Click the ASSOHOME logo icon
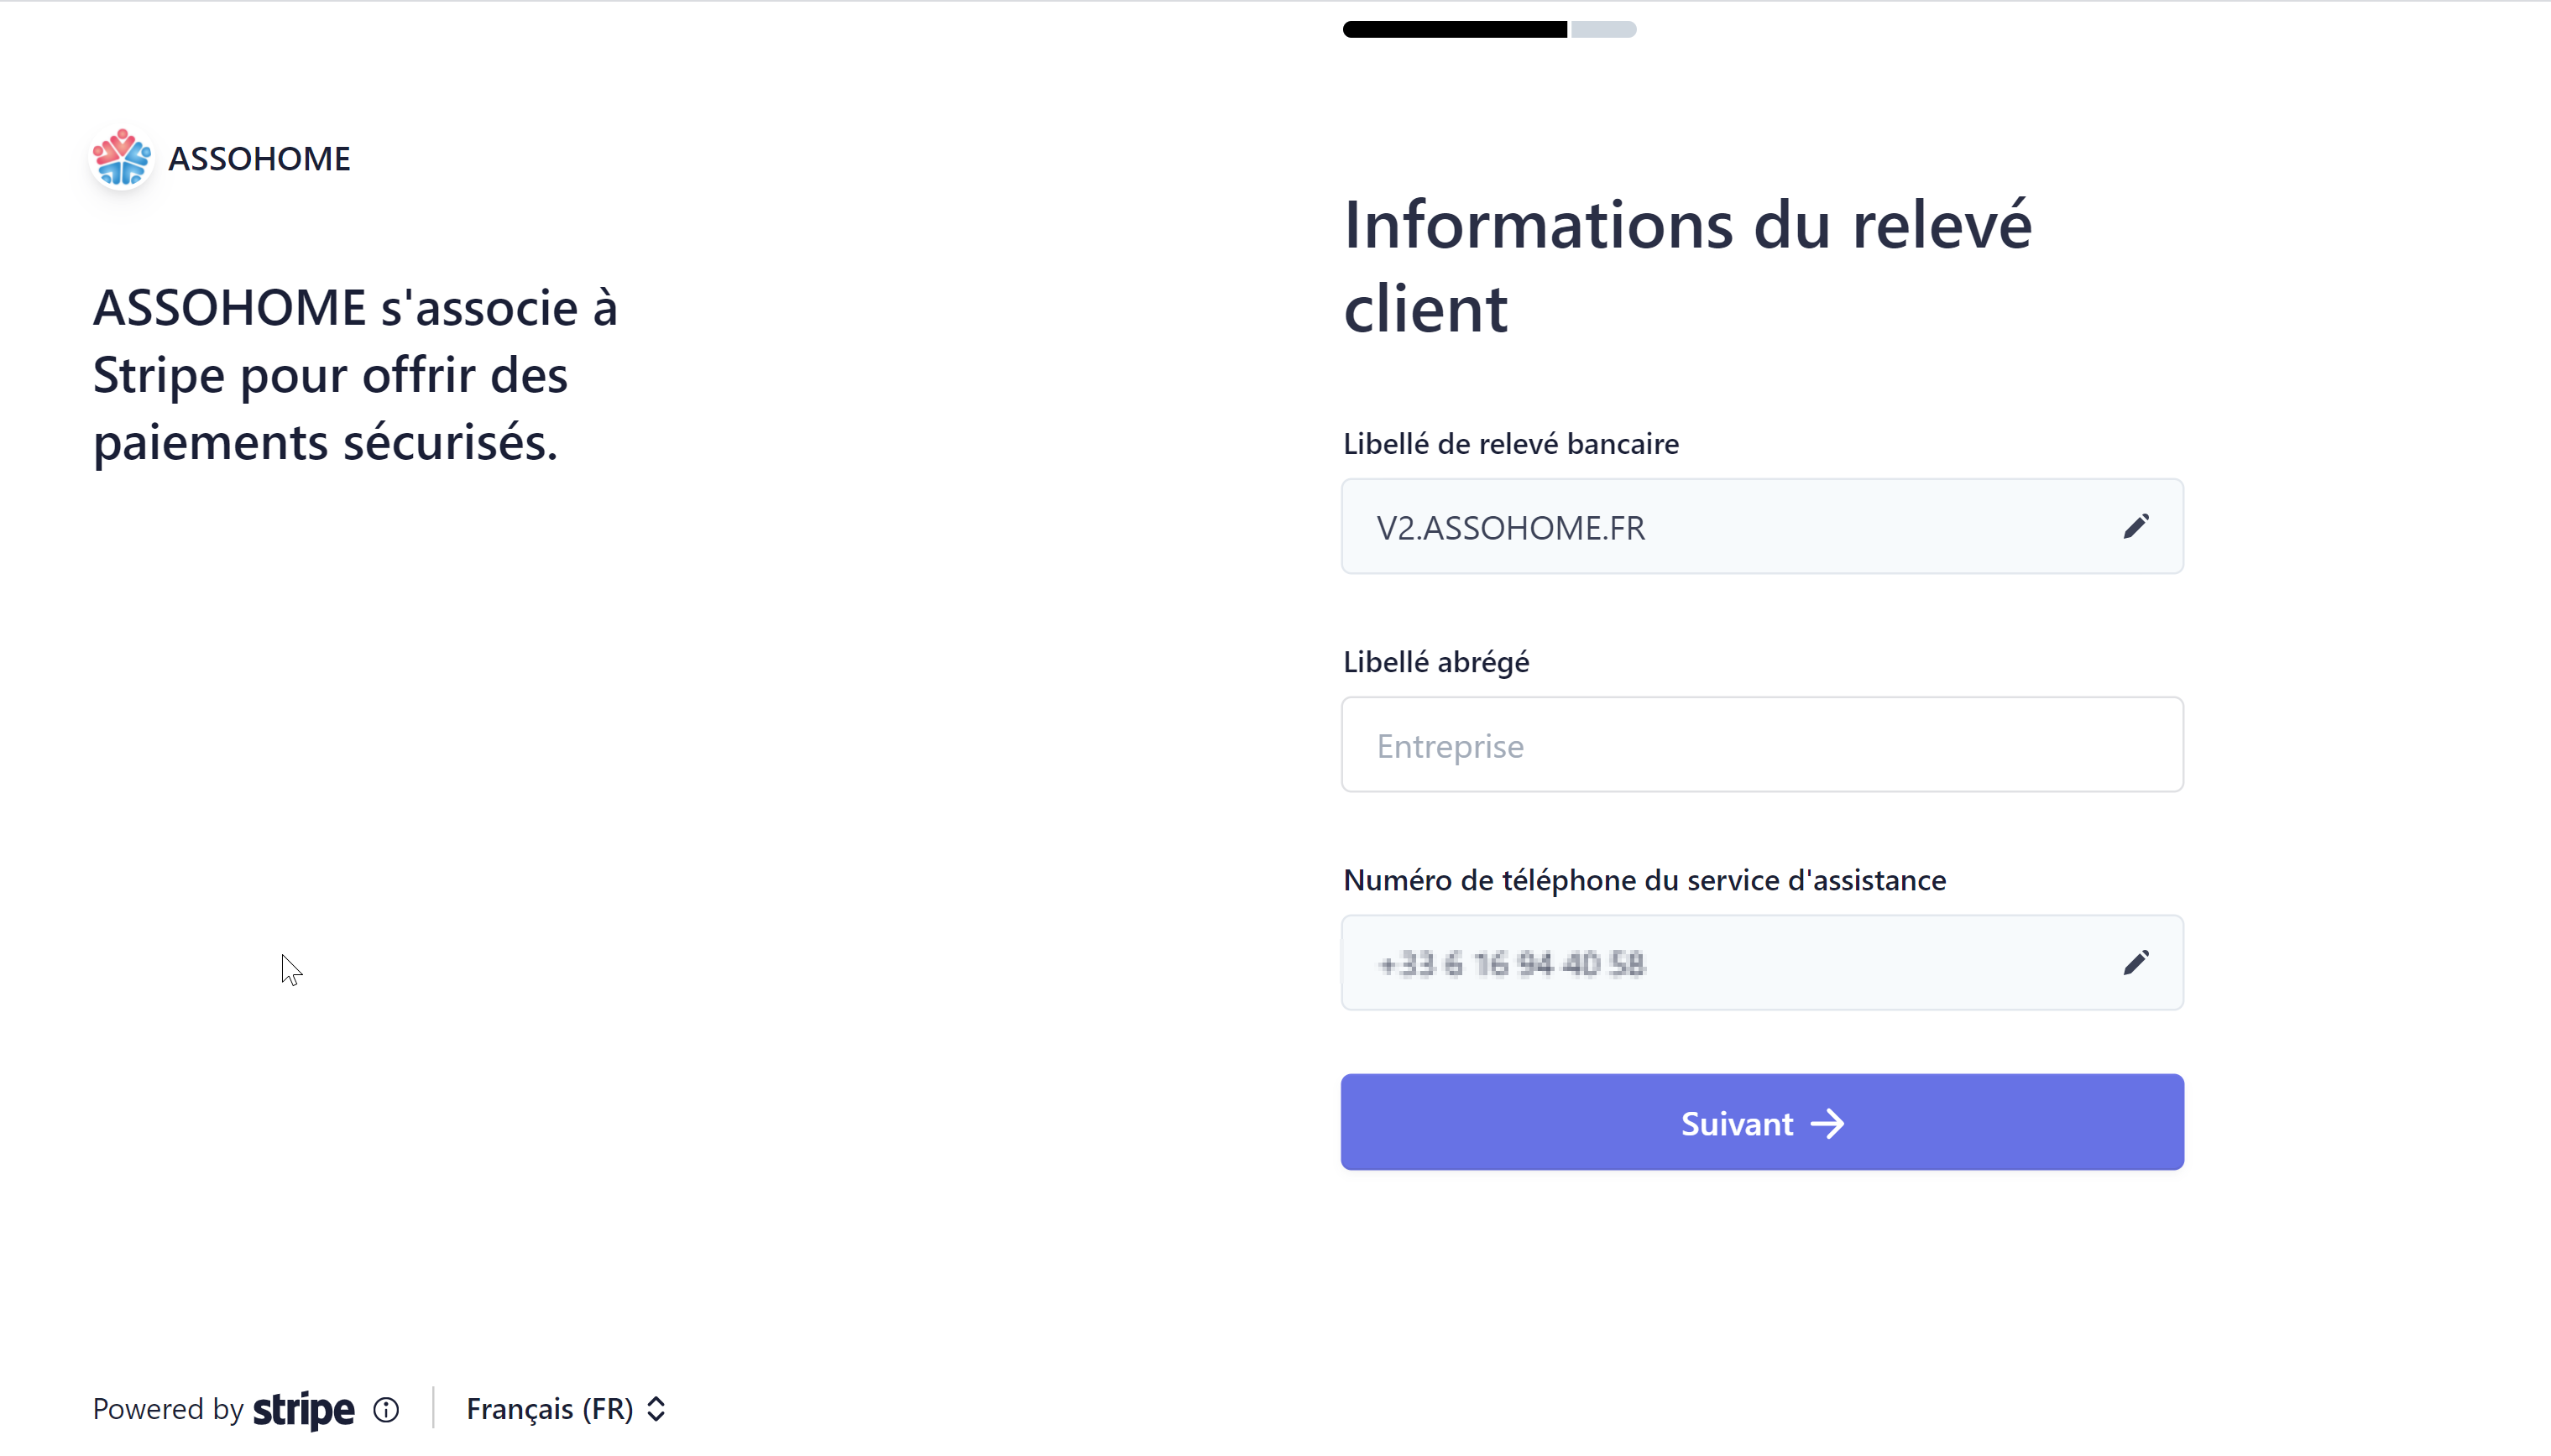The width and height of the screenshot is (2551, 1456). [122, 158]
